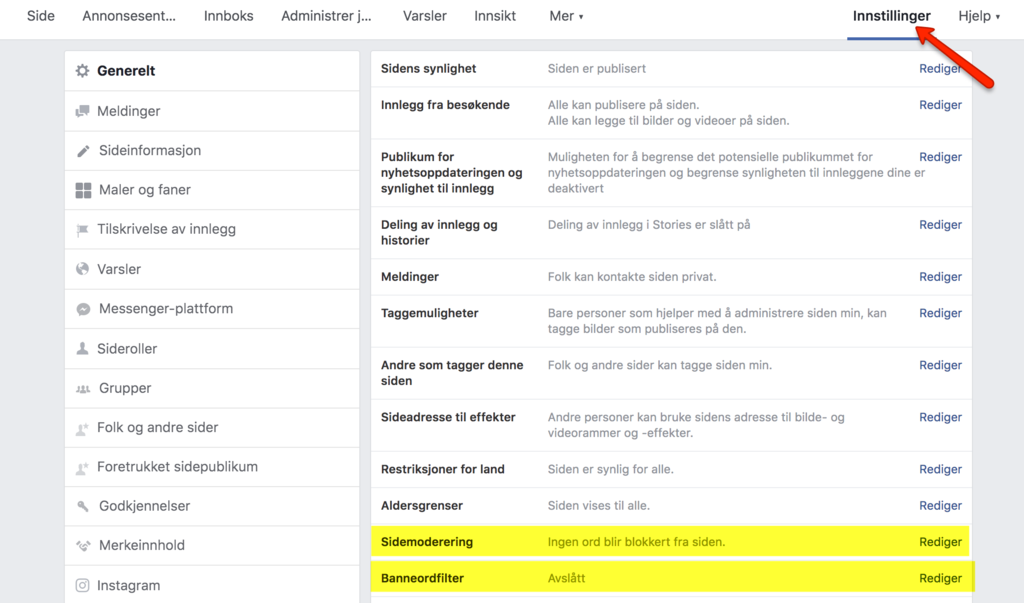Click the Maler og faner grid icon
The width and height of the screenshot is (1024, 603).
click(83, 190)
